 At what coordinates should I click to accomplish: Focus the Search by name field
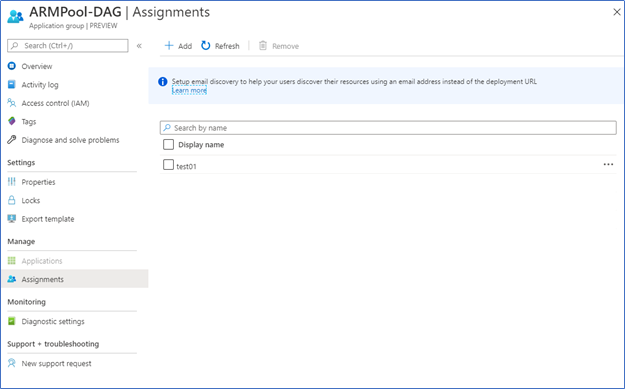click(388, 128)
